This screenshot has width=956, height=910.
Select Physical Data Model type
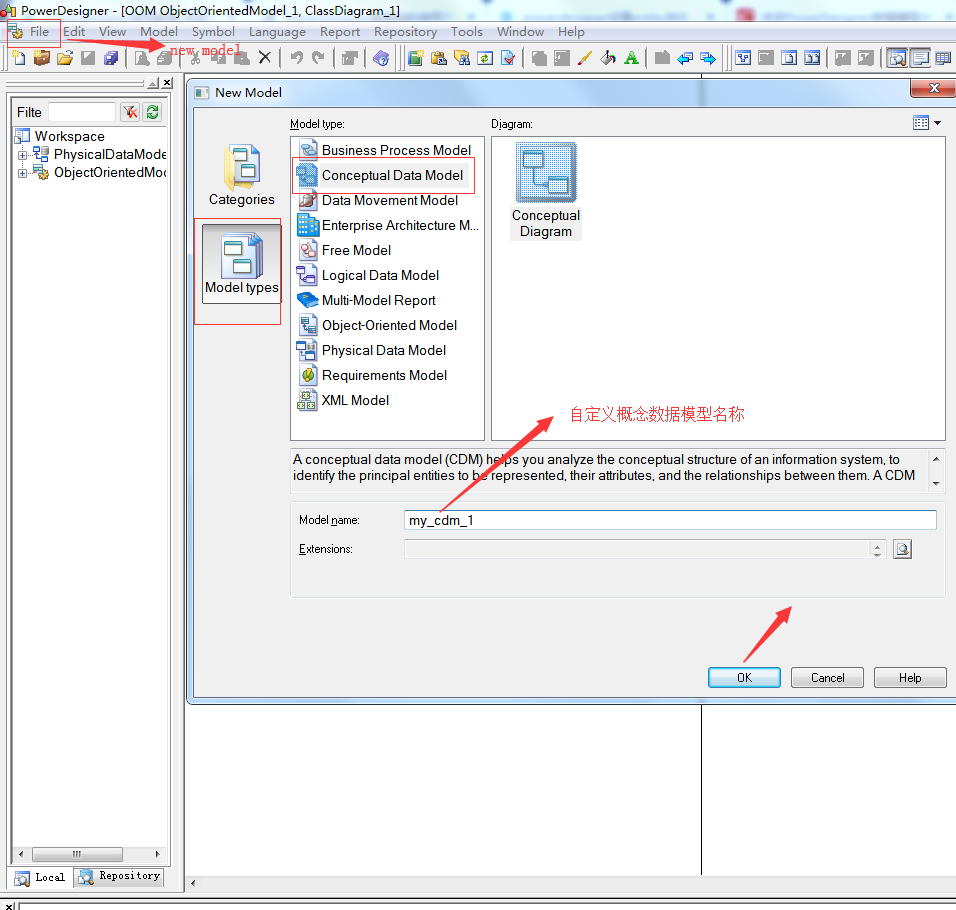[372, 350]
